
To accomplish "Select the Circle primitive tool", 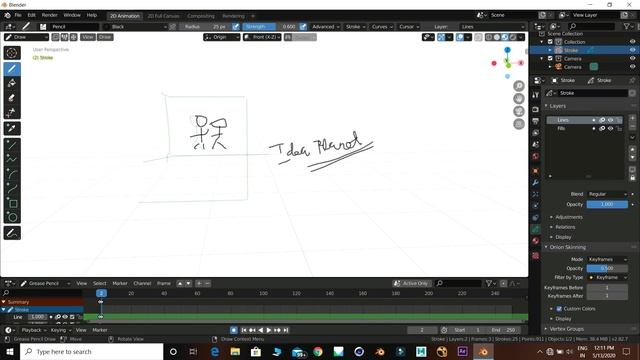I will coord(12,217).
